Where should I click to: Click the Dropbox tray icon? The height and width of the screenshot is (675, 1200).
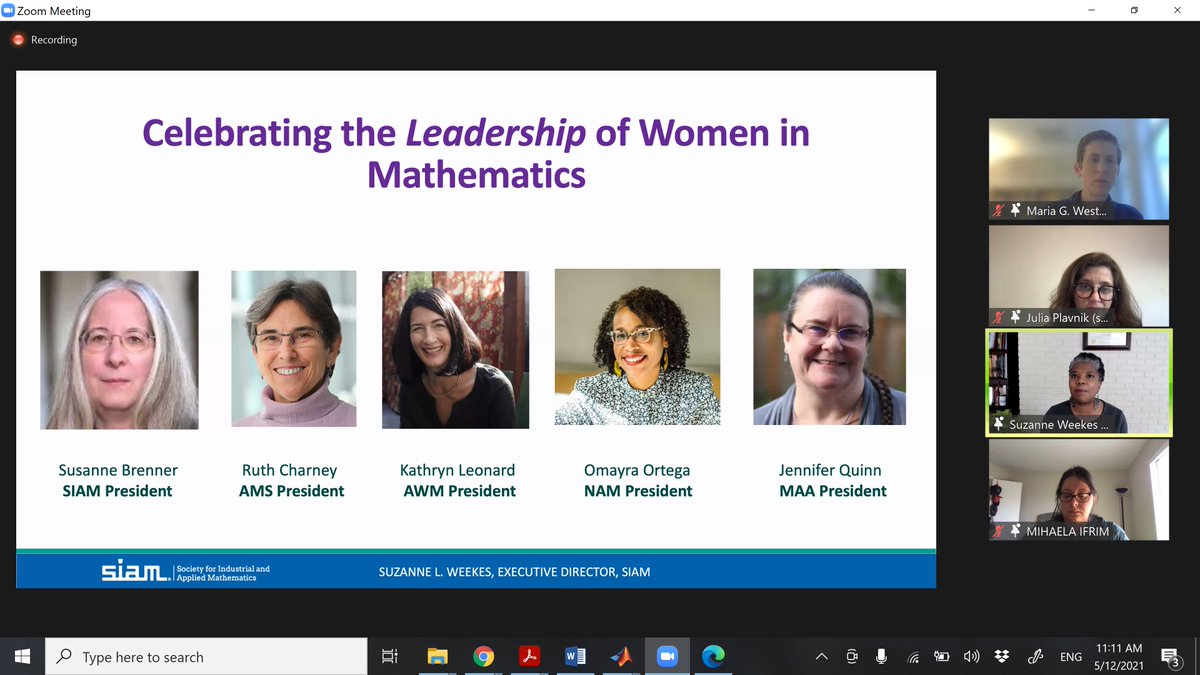pos(1002,657)
